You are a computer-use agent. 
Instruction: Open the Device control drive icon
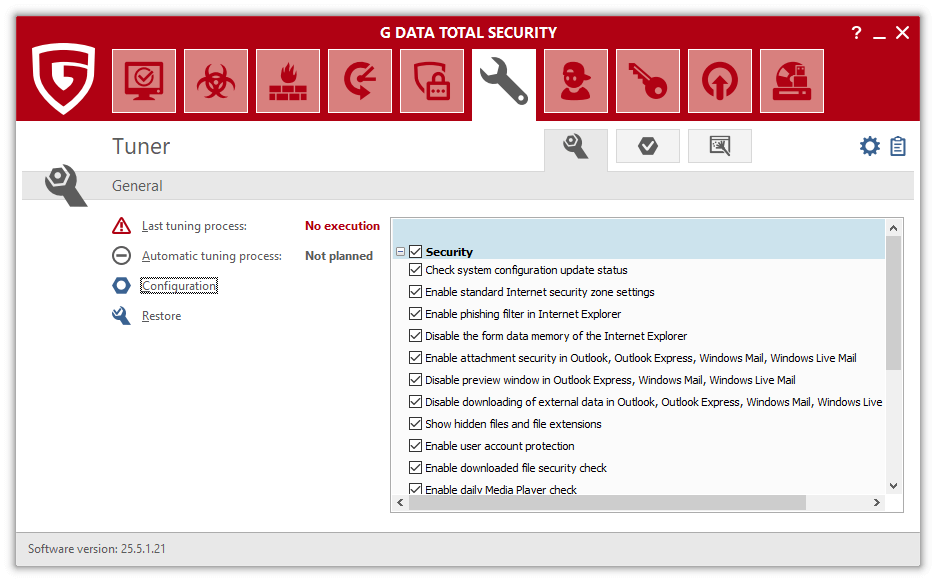(x=792, y=81)
